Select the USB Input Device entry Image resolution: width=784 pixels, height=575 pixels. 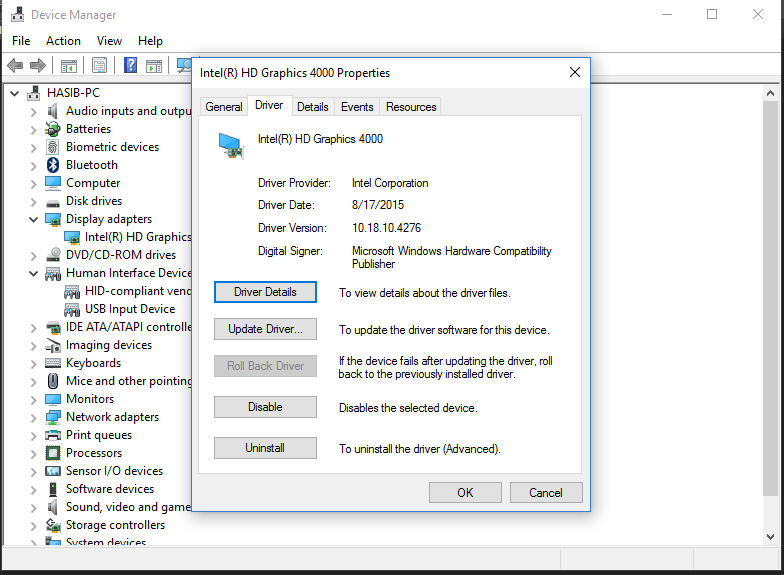[130, 309]
